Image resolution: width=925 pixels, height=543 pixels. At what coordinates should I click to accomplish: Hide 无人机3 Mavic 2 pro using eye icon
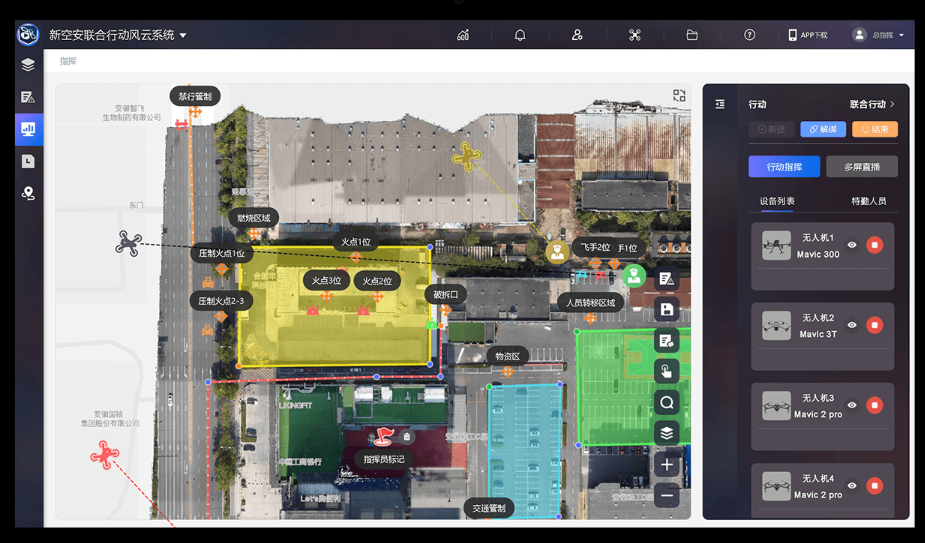point(852,405)
